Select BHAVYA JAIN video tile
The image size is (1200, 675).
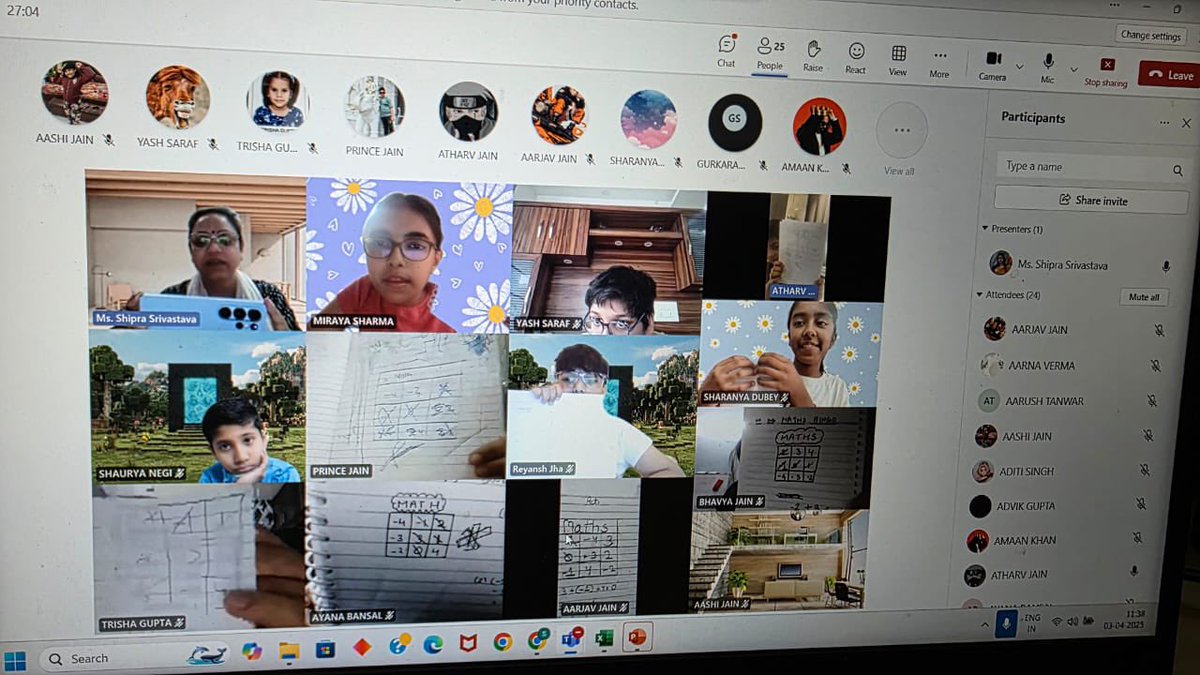785,458
